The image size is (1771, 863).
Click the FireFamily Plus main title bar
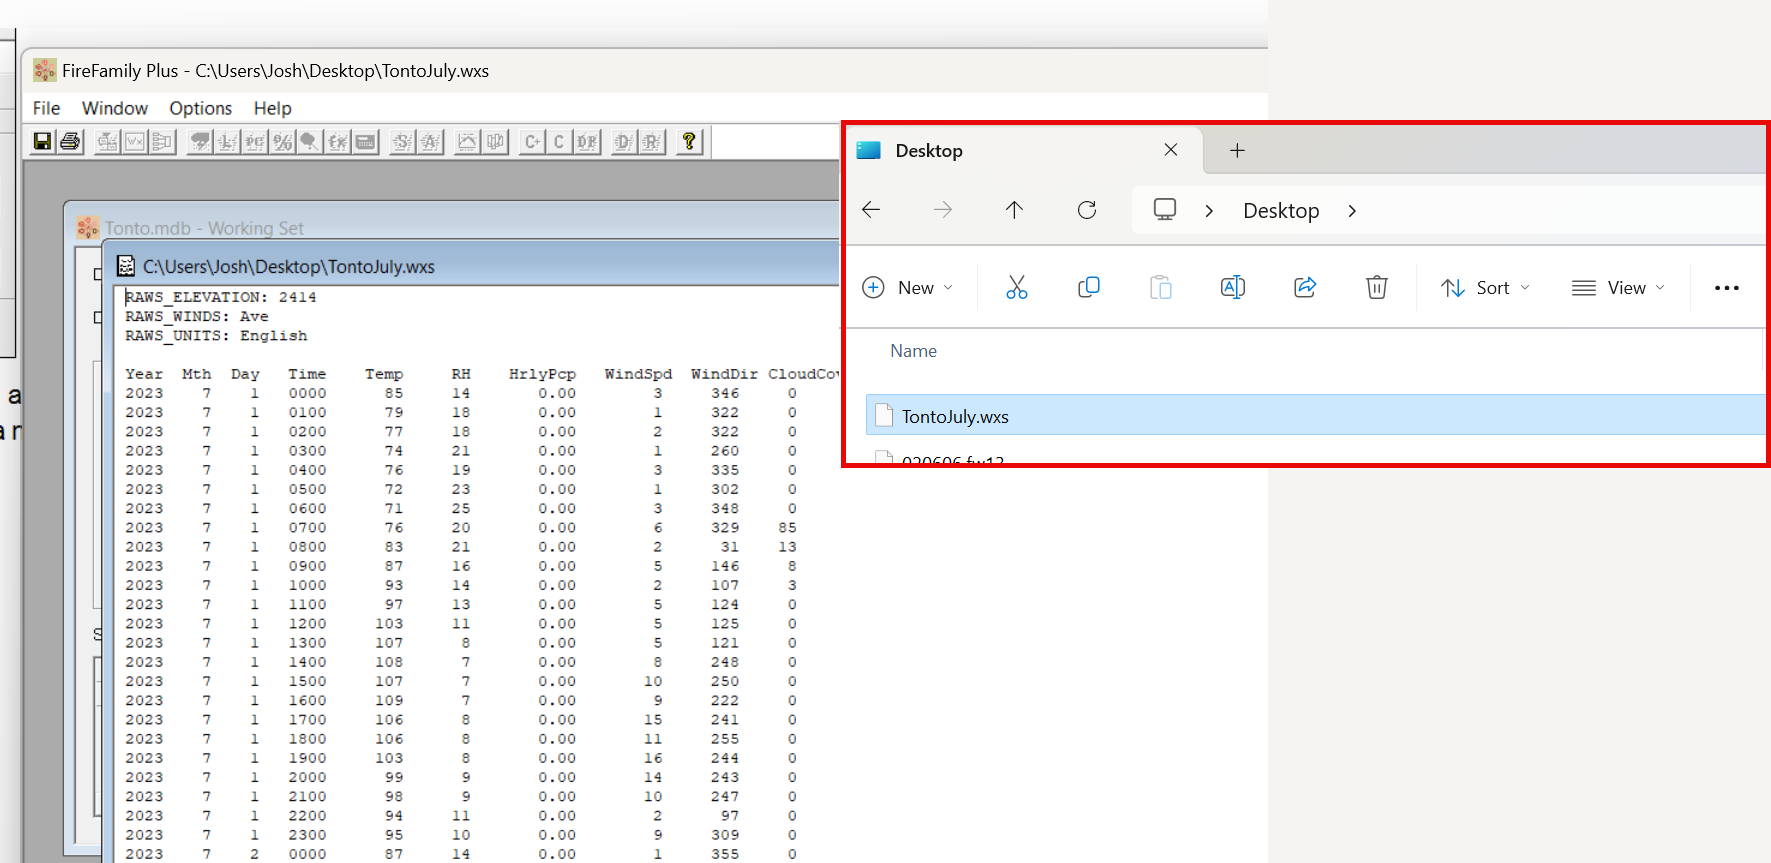click(645, 71)
